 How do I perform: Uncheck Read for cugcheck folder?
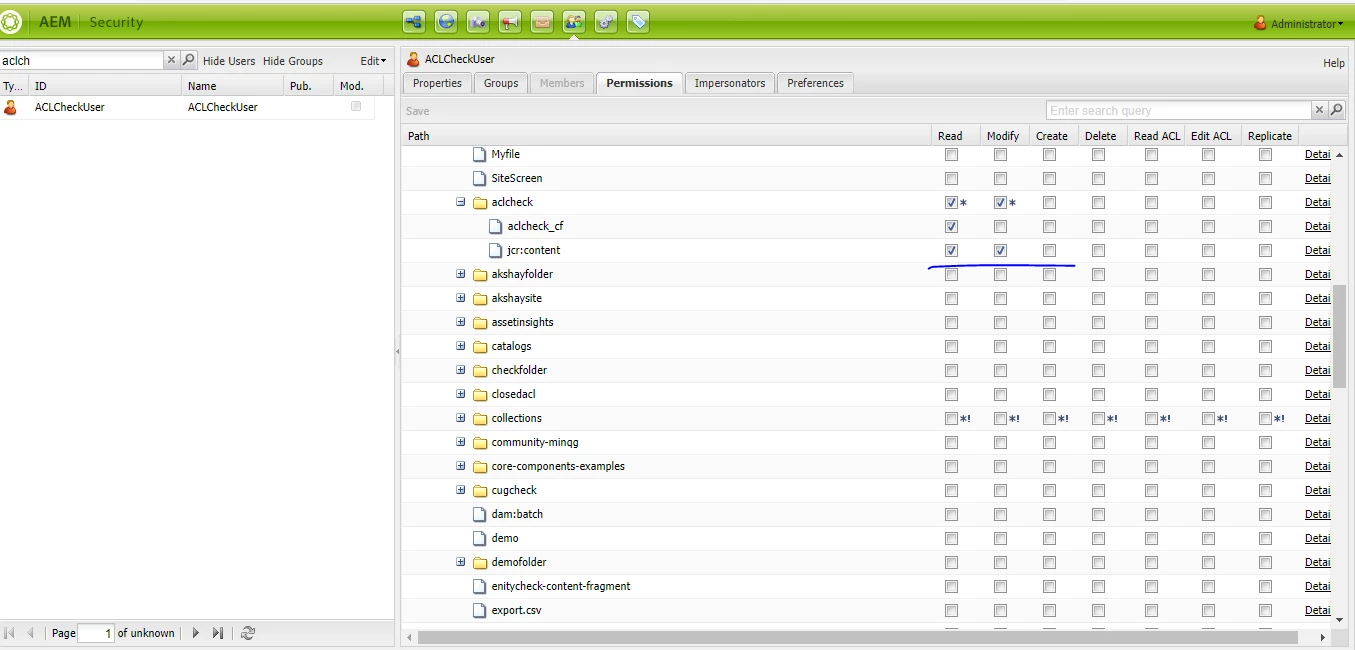click(x=951, y=491)
